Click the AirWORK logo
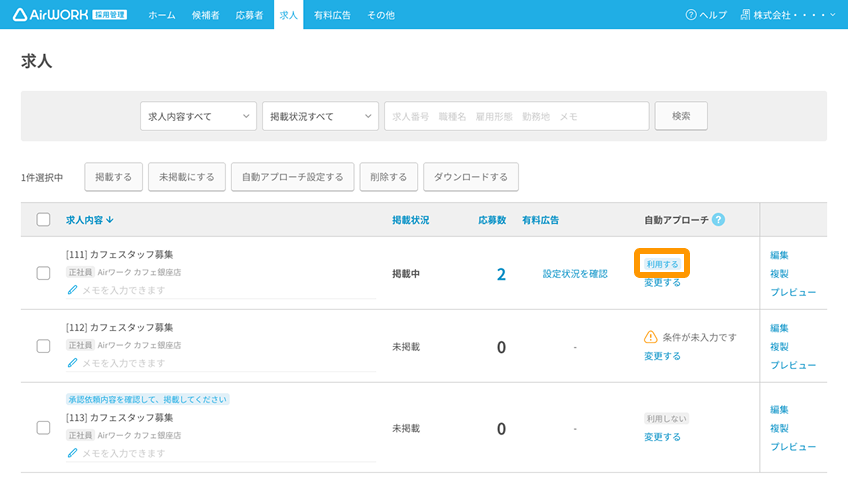 (70, 15)
